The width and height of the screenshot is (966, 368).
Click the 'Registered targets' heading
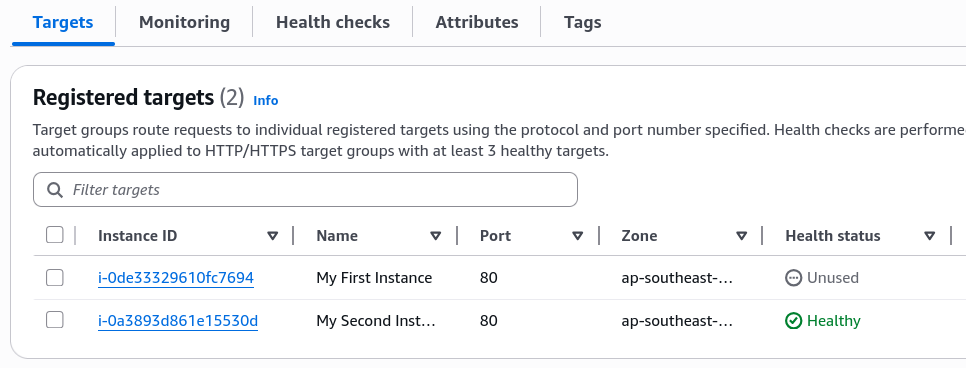(123, 97)
